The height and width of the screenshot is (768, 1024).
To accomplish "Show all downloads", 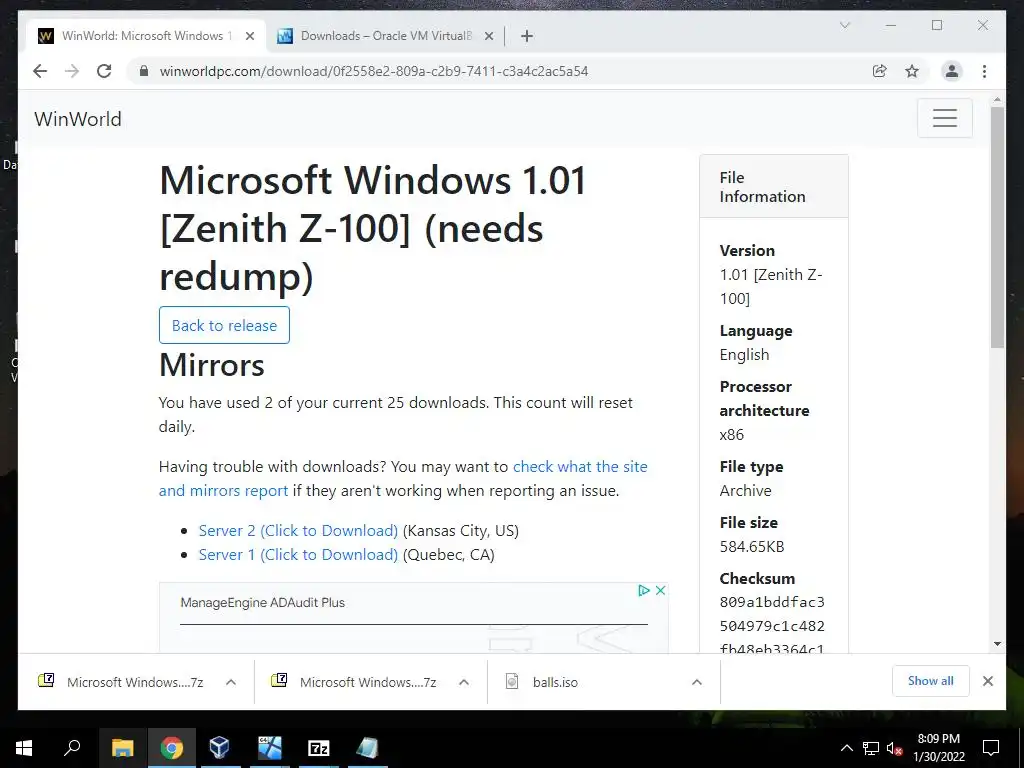I will click(931, 681).
